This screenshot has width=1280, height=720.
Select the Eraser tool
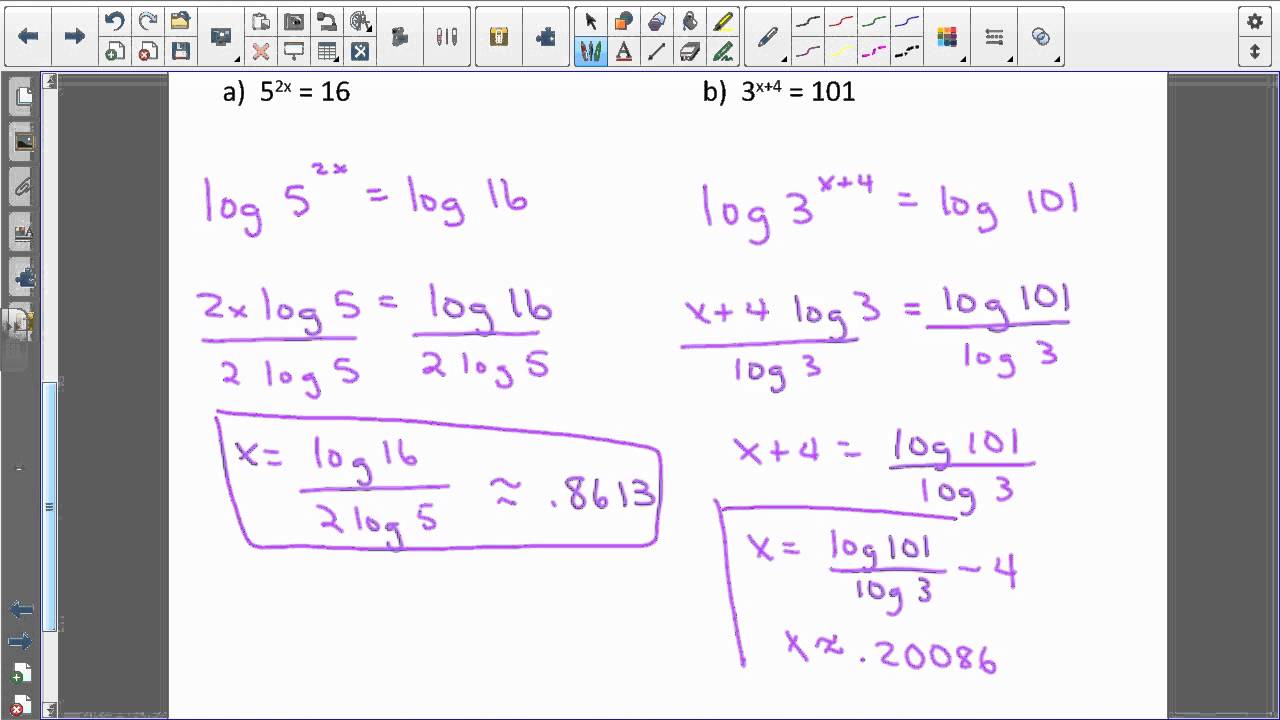[x=690, y=51]
